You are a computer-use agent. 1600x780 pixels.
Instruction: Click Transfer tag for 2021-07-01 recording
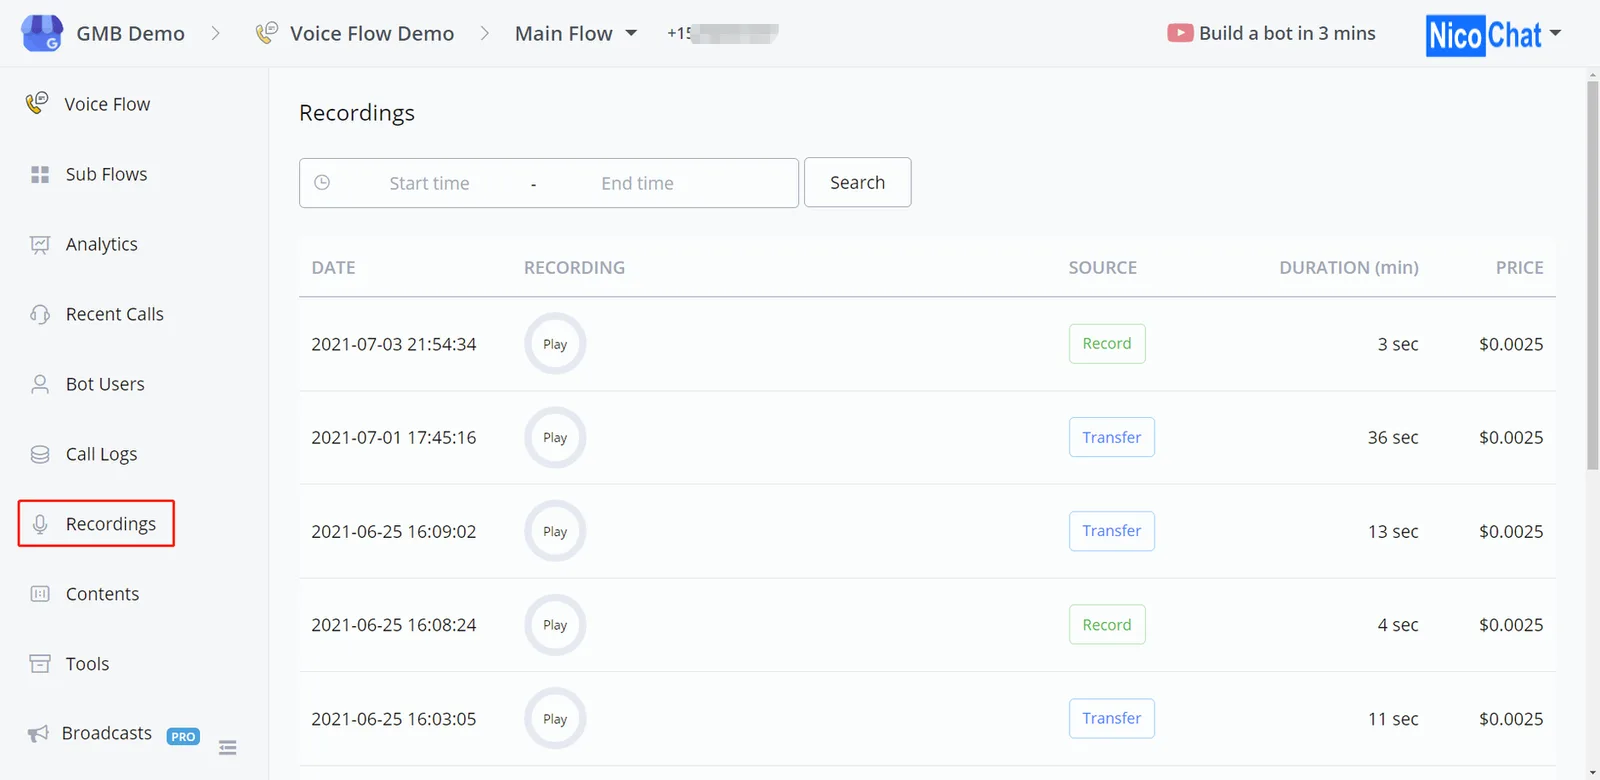(1112, 437)
